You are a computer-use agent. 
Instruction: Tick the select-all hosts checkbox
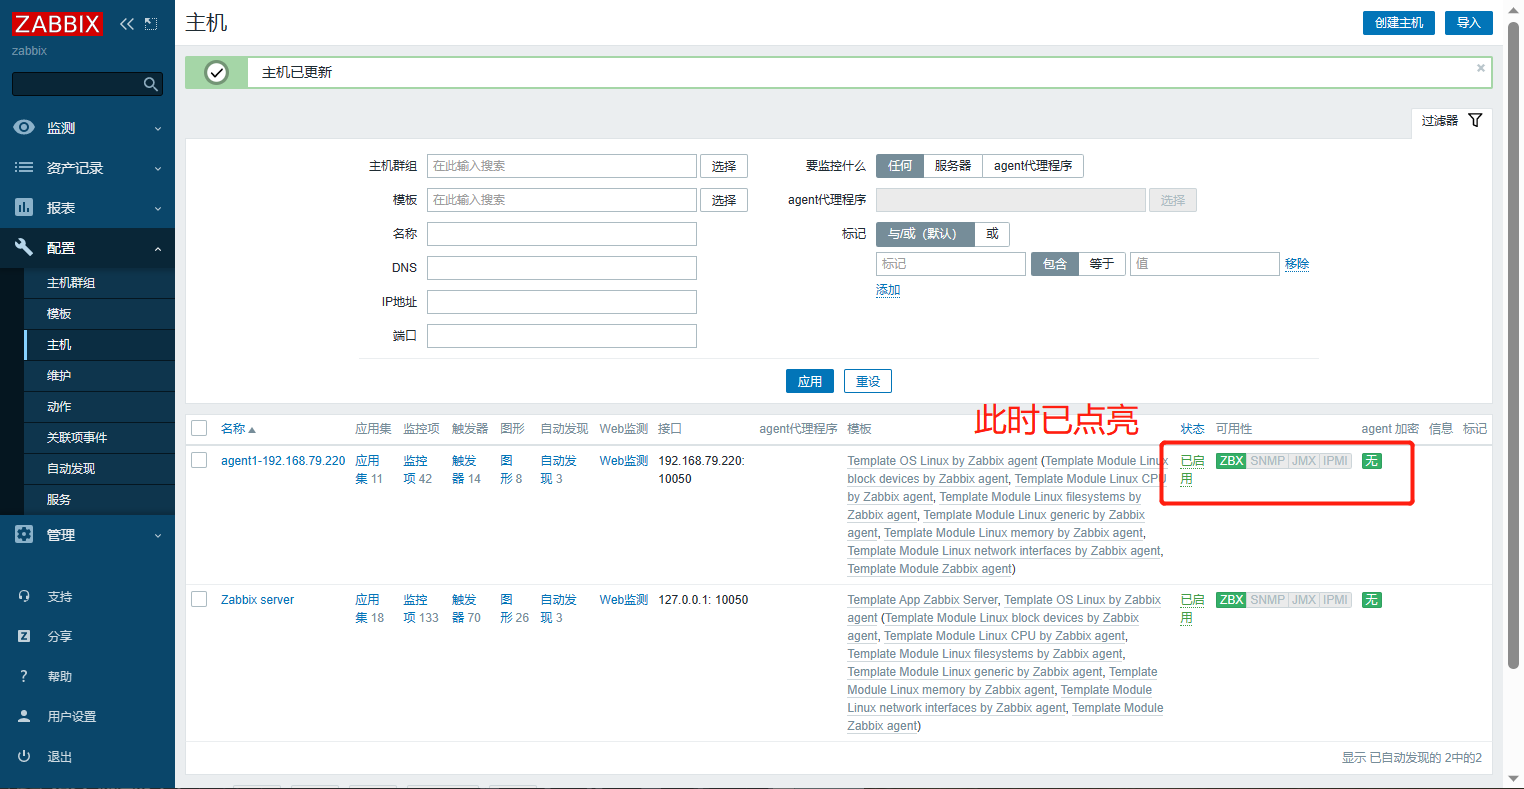tap(199, 428)
